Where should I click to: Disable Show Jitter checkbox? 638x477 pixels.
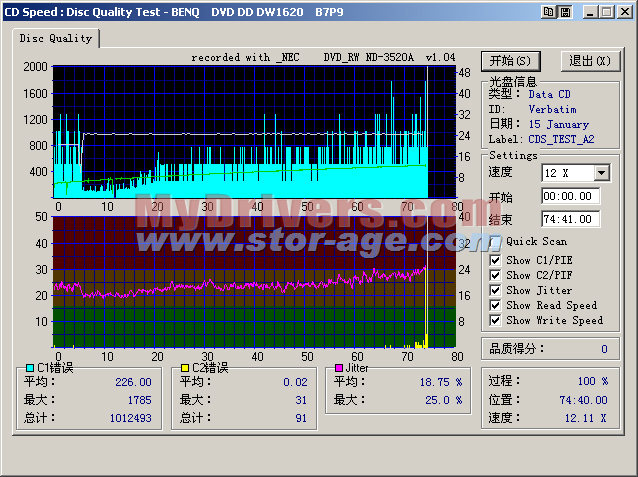(x=496, y=290)
